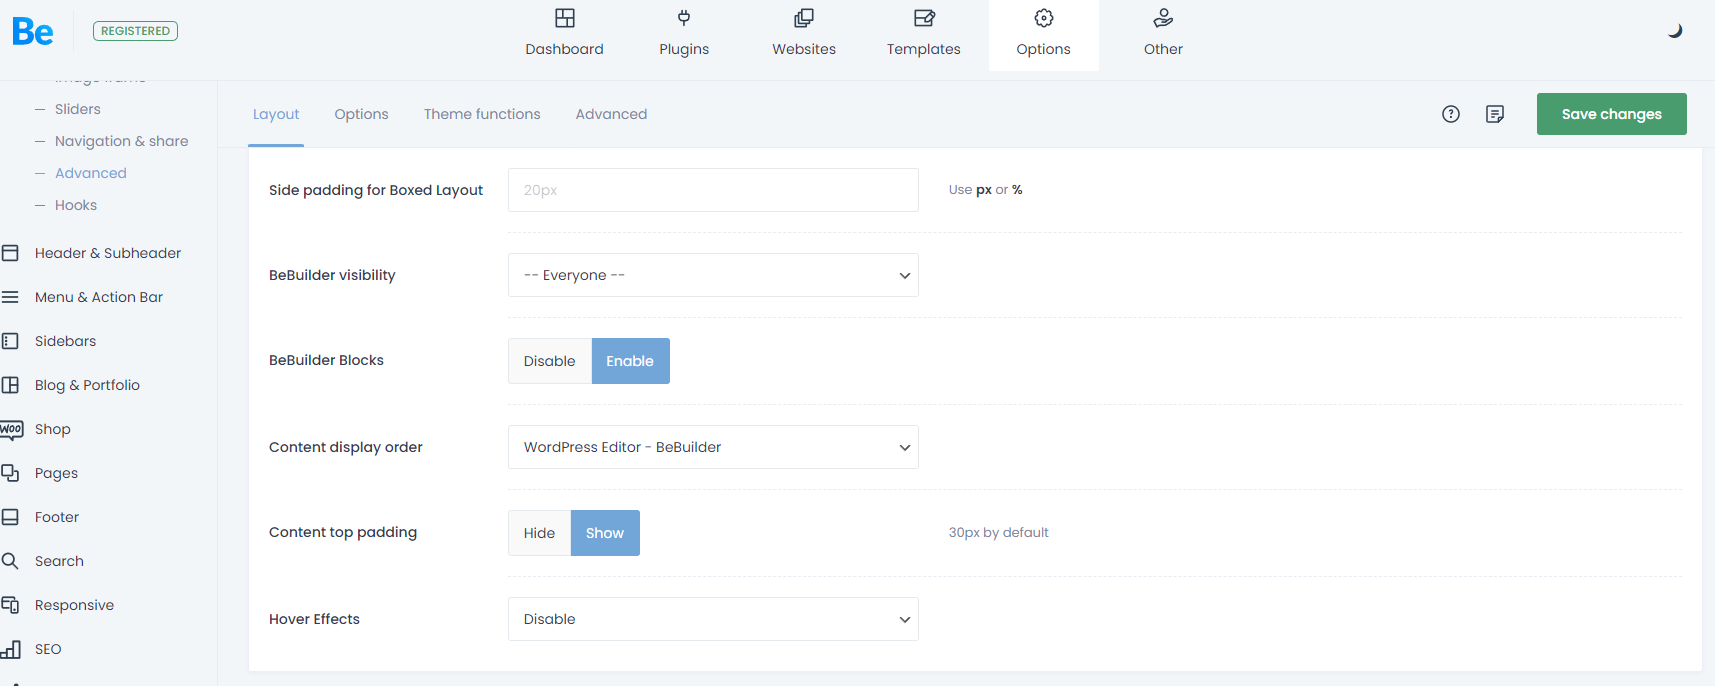This screenshot has width=1715, height=686.
Task: Open the SEO section label
Action: [x=48, y=649]
